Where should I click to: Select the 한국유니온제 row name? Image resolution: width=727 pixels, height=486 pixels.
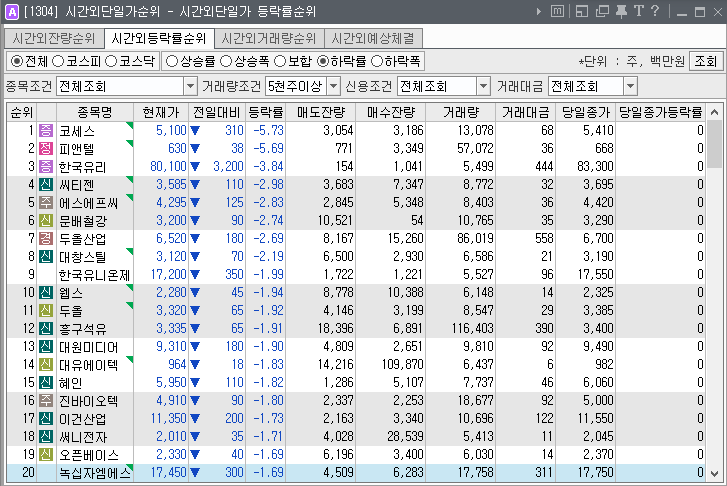click(95, 275)
